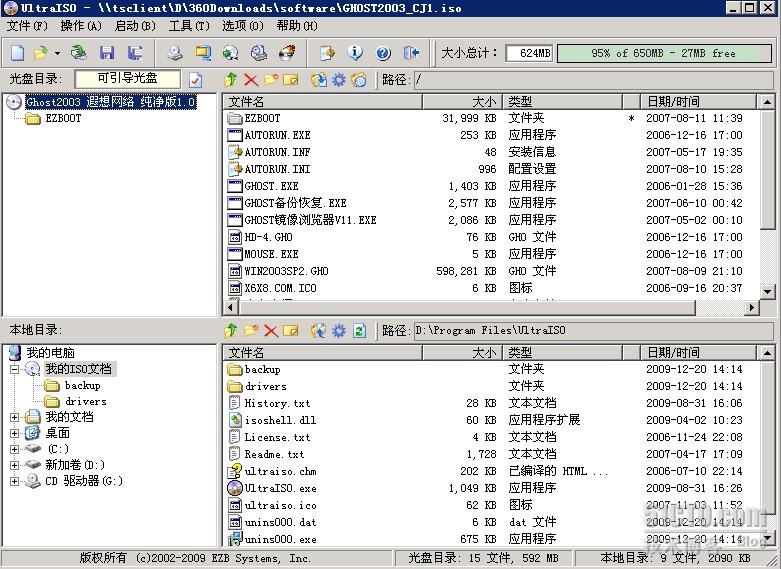This screenshot has width=781, height=569.
Task: Click the 95% of 650MB capacity bar
Action: coord(664,53)
